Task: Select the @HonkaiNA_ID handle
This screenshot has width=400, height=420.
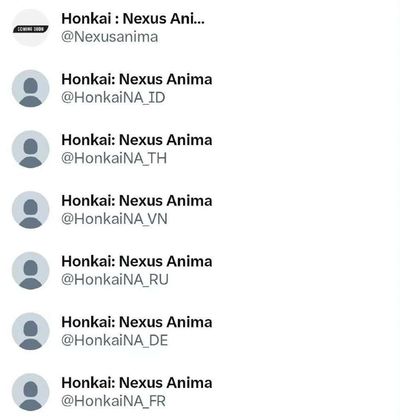Action: click(x=113, y=98)
